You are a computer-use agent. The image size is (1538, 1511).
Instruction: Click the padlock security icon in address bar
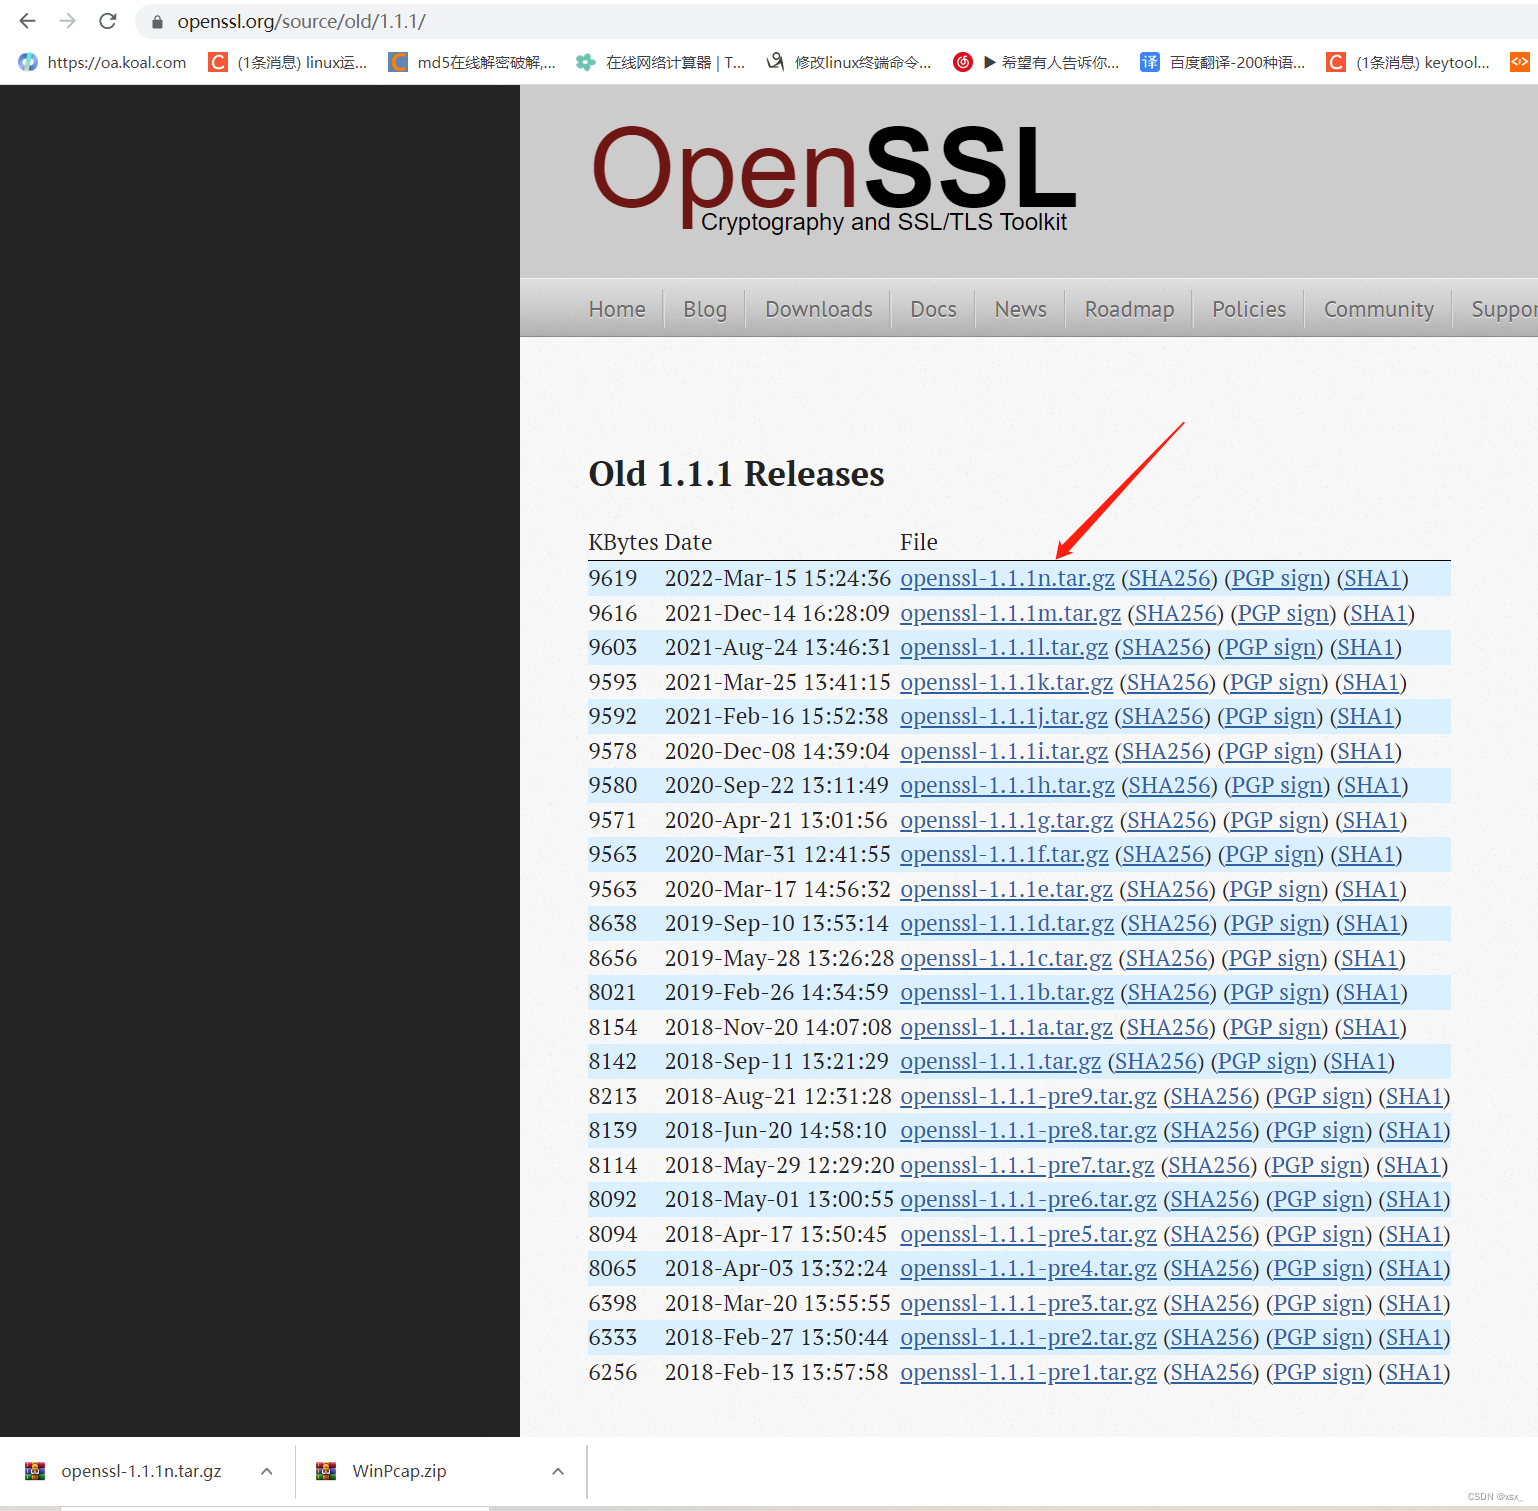156,21
